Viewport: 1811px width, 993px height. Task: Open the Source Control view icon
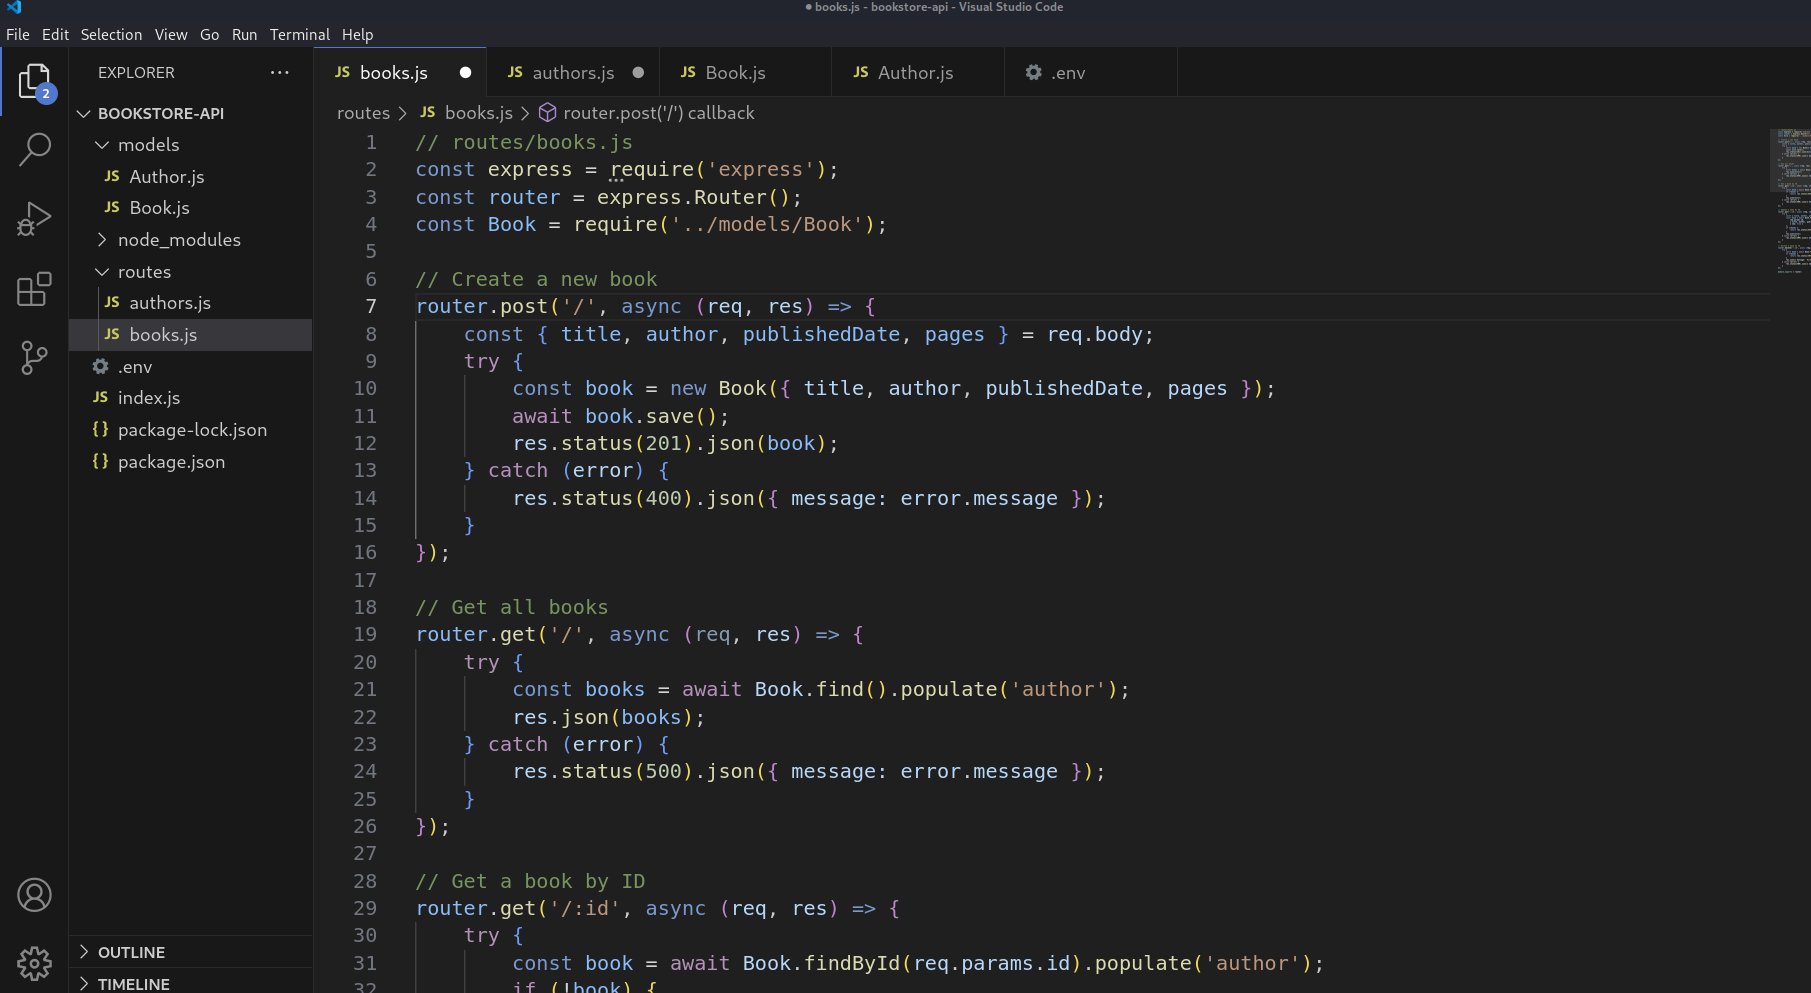34,357
